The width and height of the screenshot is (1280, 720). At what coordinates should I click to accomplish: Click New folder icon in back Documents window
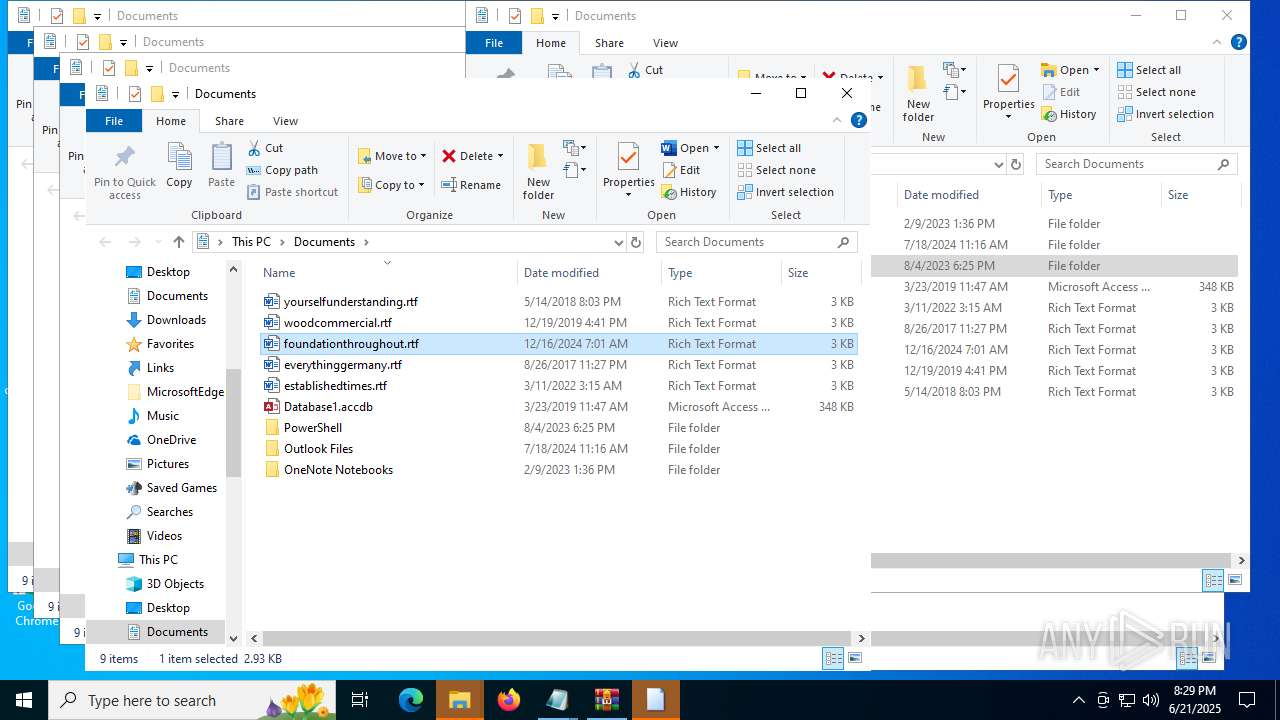pyautogui.click(x=918, y=79)
